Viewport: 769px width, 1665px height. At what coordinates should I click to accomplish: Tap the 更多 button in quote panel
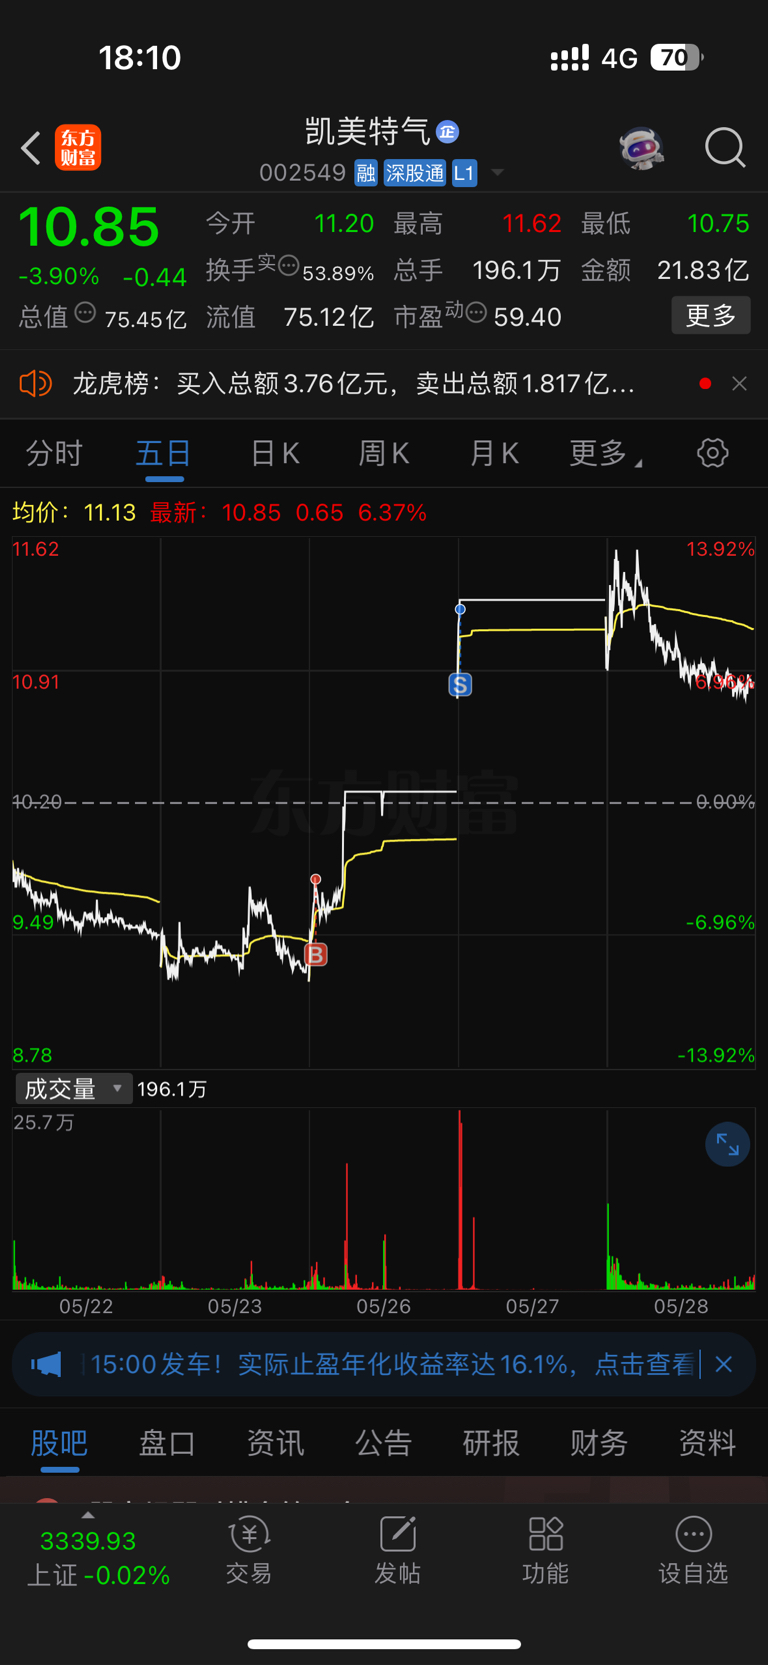pos(711,316)
